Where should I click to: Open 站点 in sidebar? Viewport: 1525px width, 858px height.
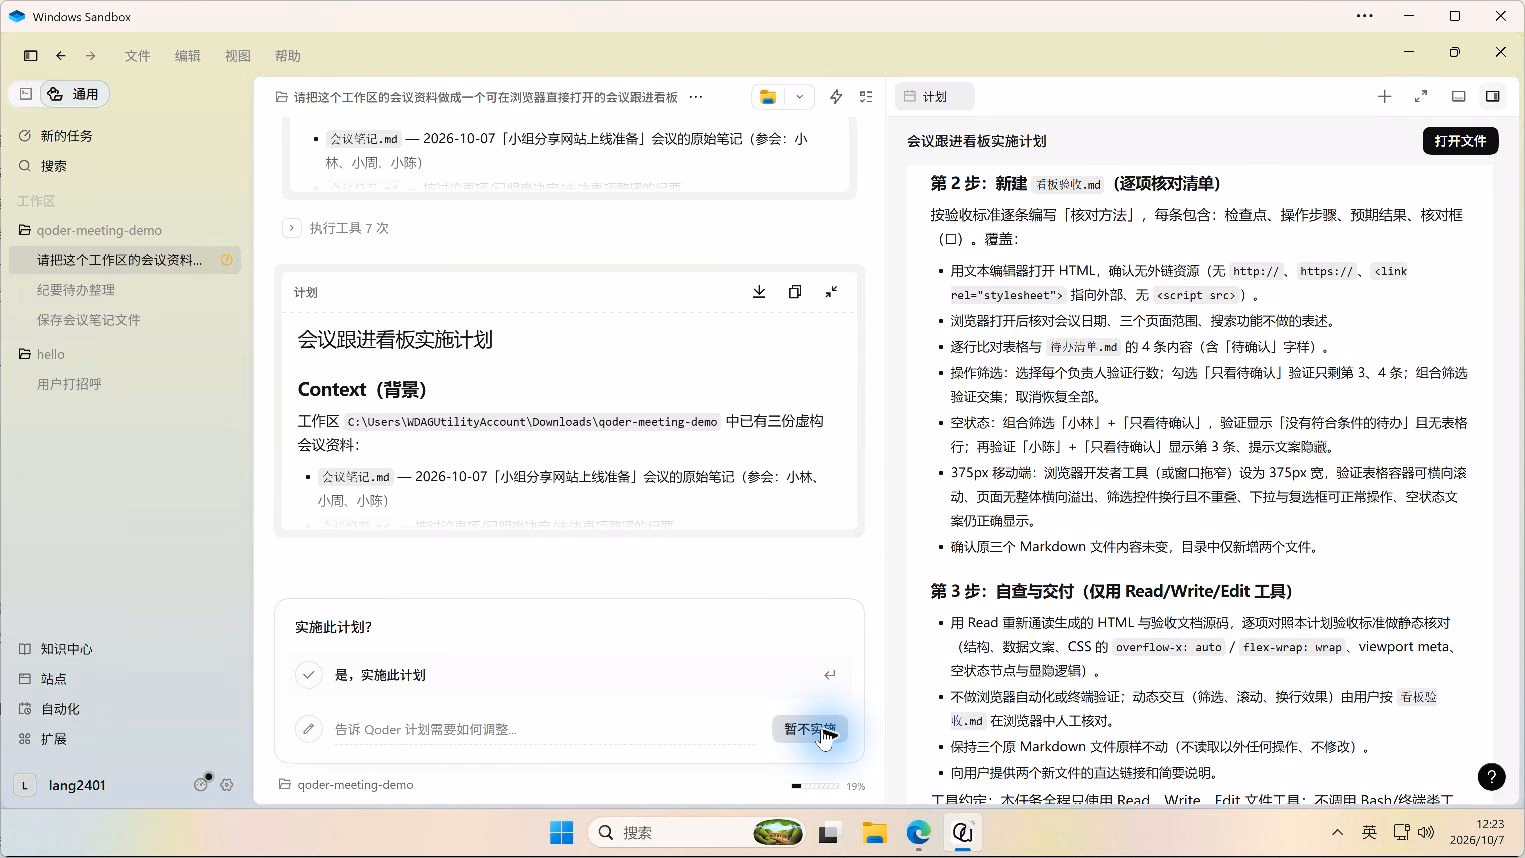(53, 679)
